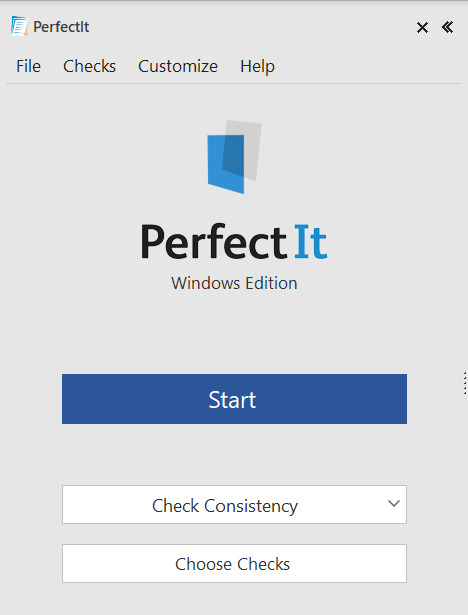Collapse the panel with the double-chevron icon
468x615 pixels.
447,27
